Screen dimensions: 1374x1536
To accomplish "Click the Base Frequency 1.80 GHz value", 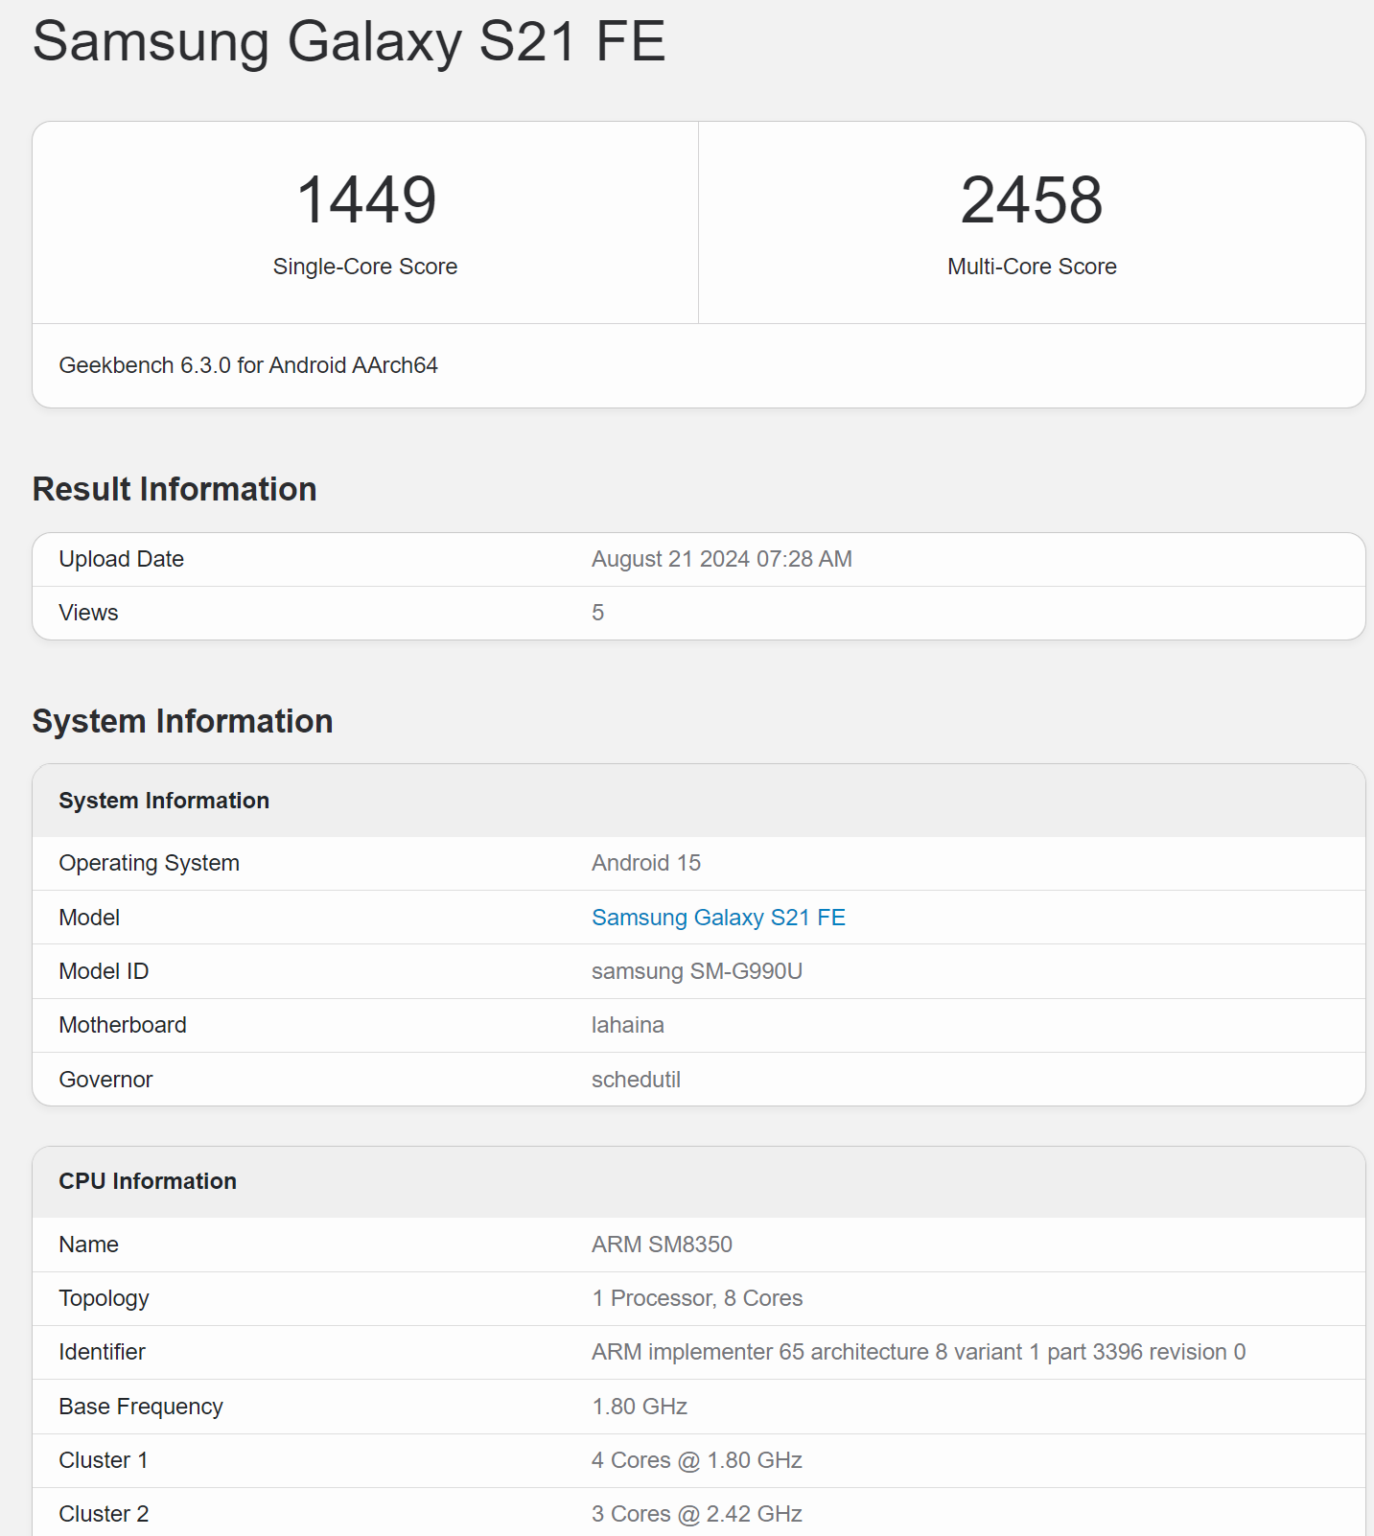I will pos(637,1406).
